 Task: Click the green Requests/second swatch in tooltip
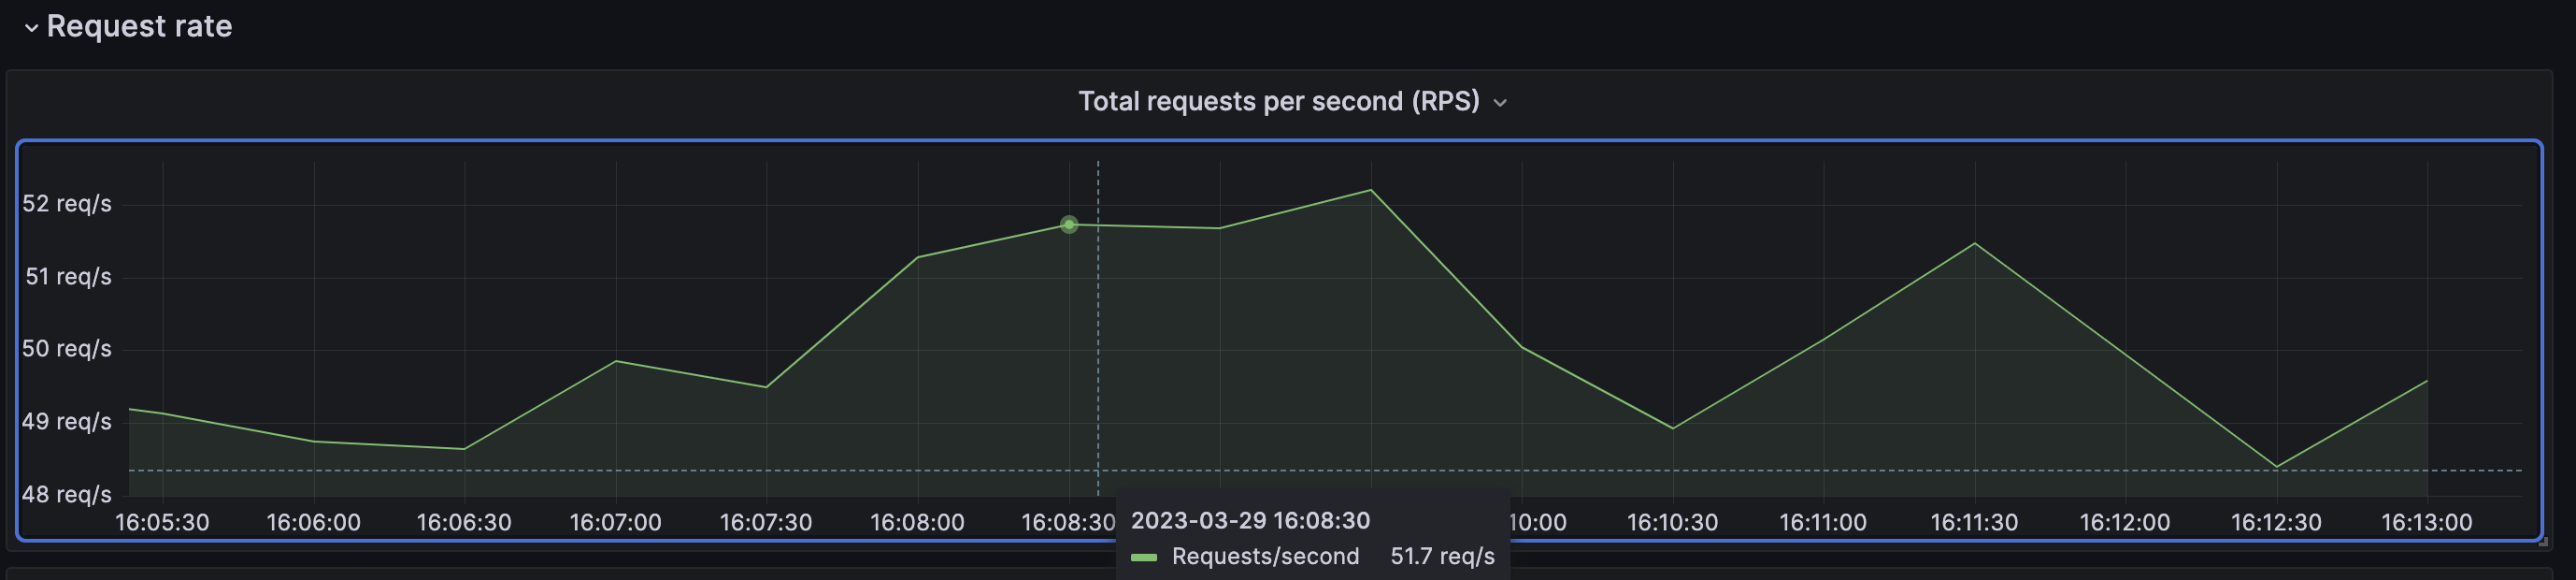coord(1143,557)
